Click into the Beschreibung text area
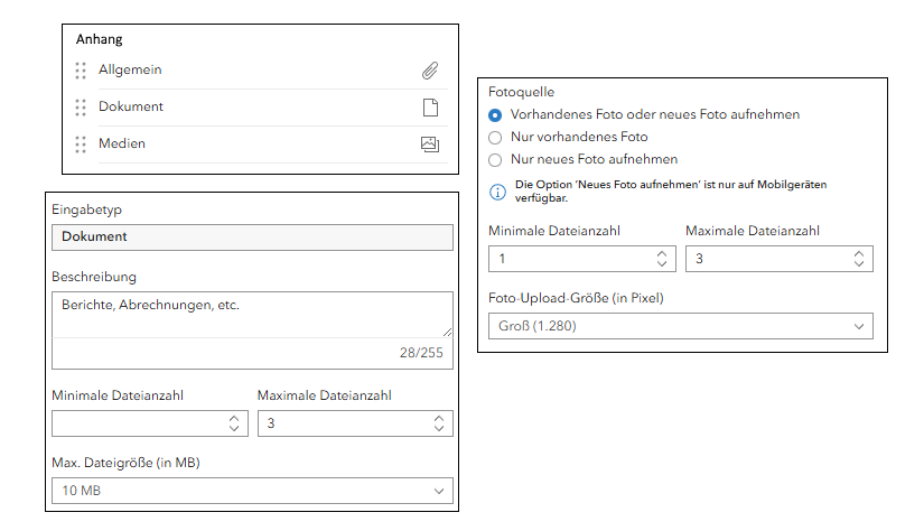 (253, 314)
